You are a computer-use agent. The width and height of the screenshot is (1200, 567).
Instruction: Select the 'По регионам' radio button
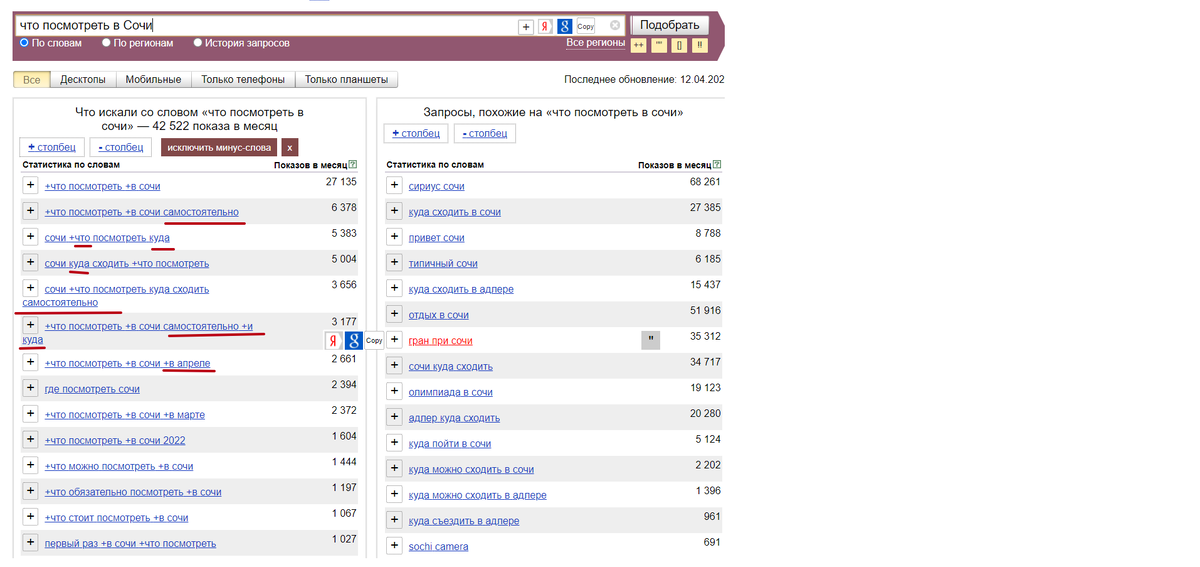point(106,43)
